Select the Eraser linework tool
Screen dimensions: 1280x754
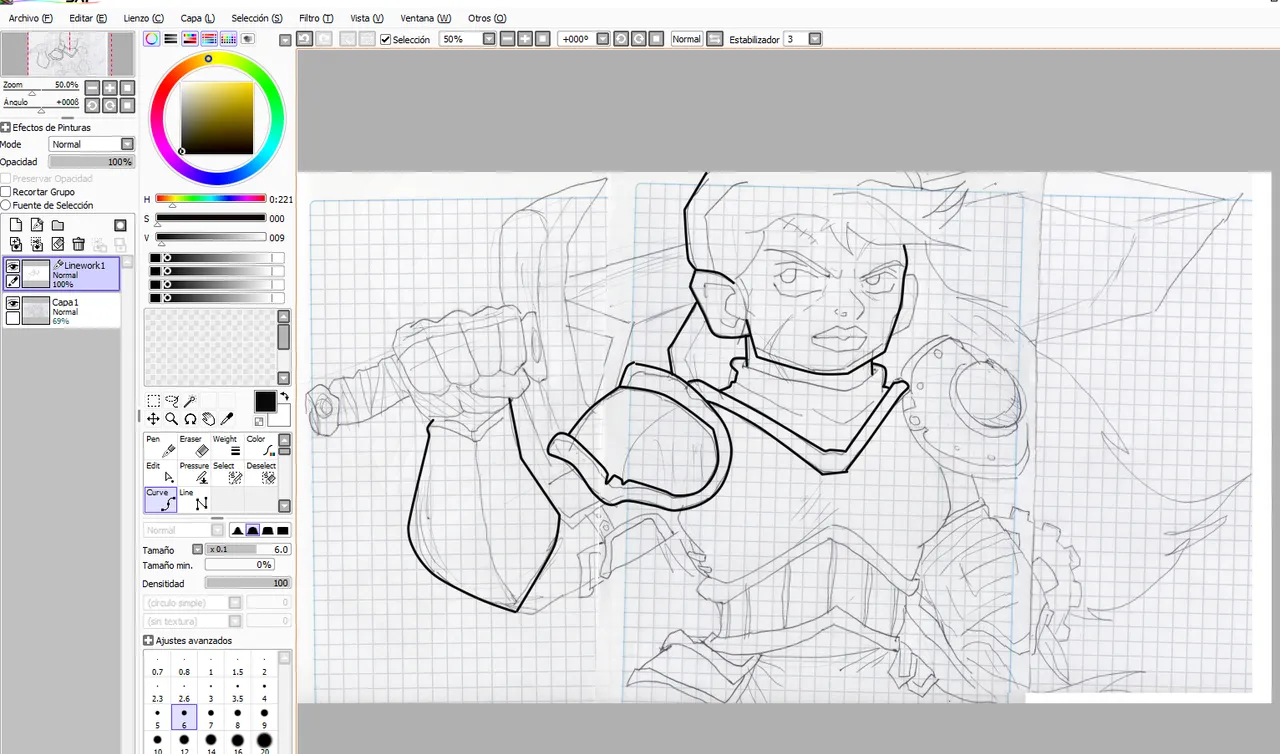pyautogui.click(x=193, y=446)
